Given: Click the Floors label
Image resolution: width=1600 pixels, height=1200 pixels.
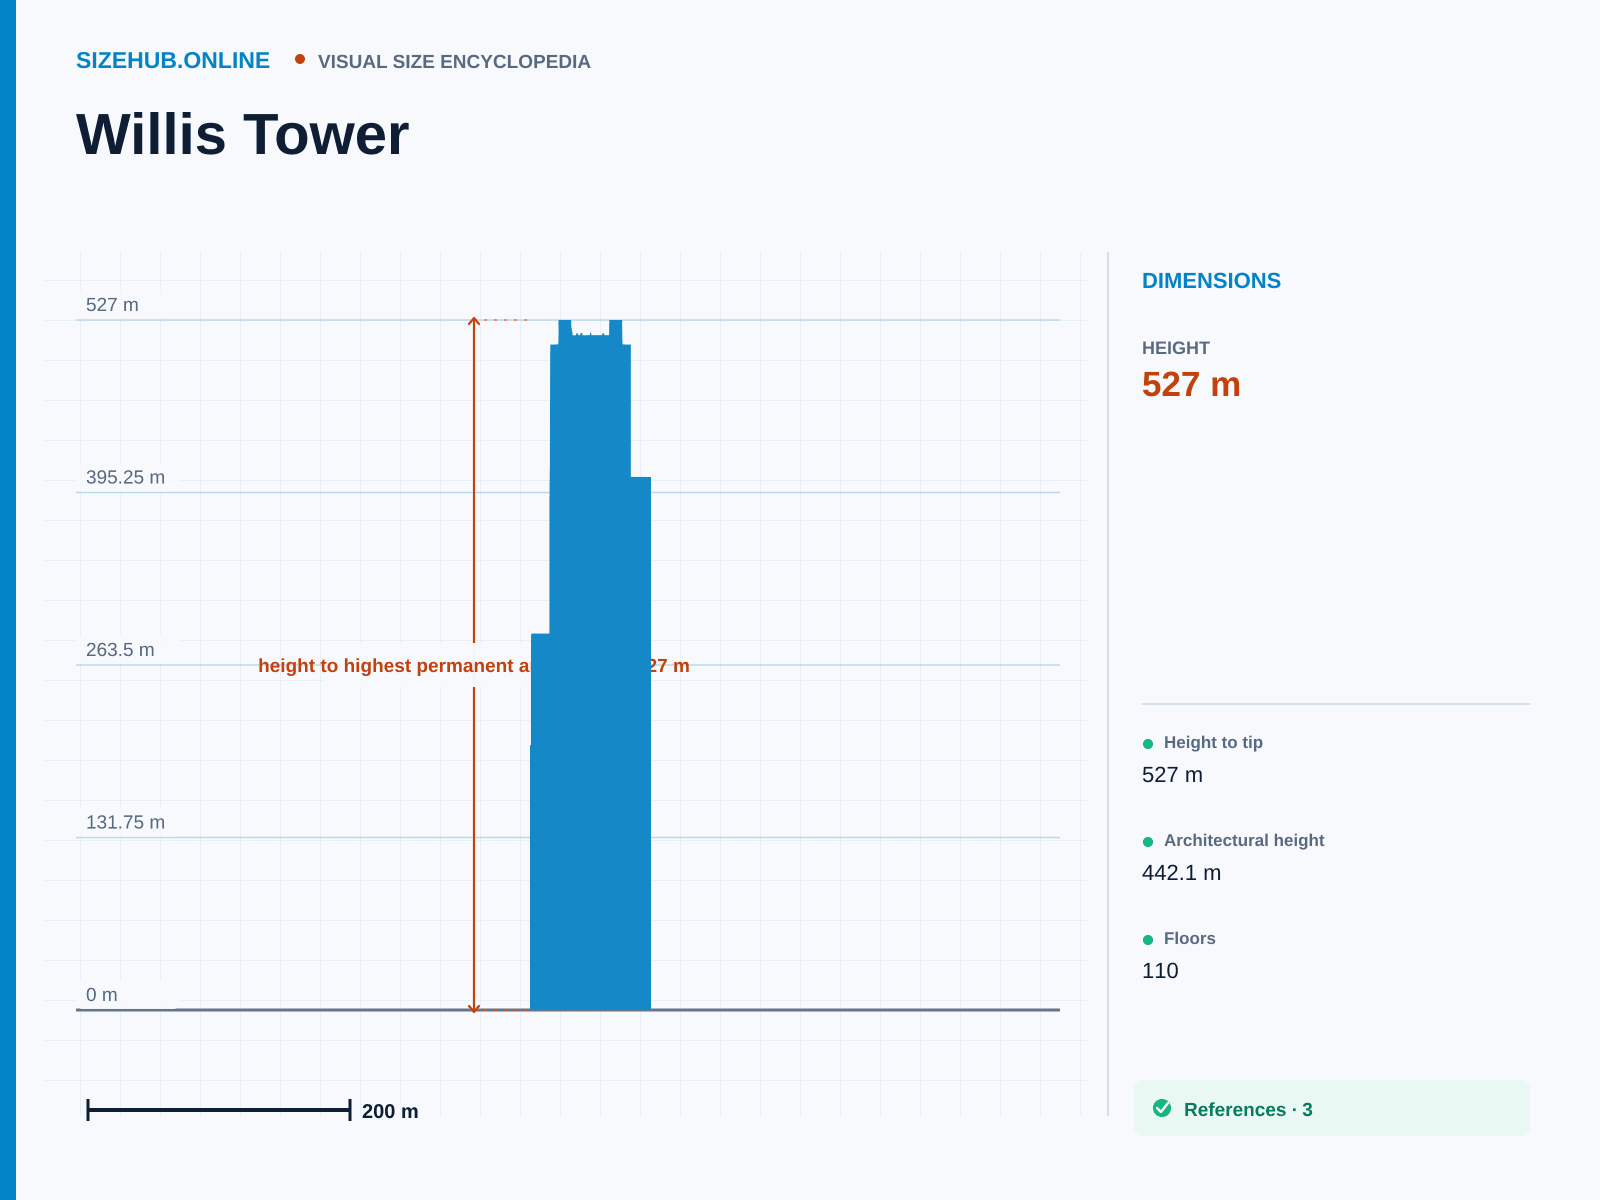Looking at the screenshot, I should click(1190, 938).
